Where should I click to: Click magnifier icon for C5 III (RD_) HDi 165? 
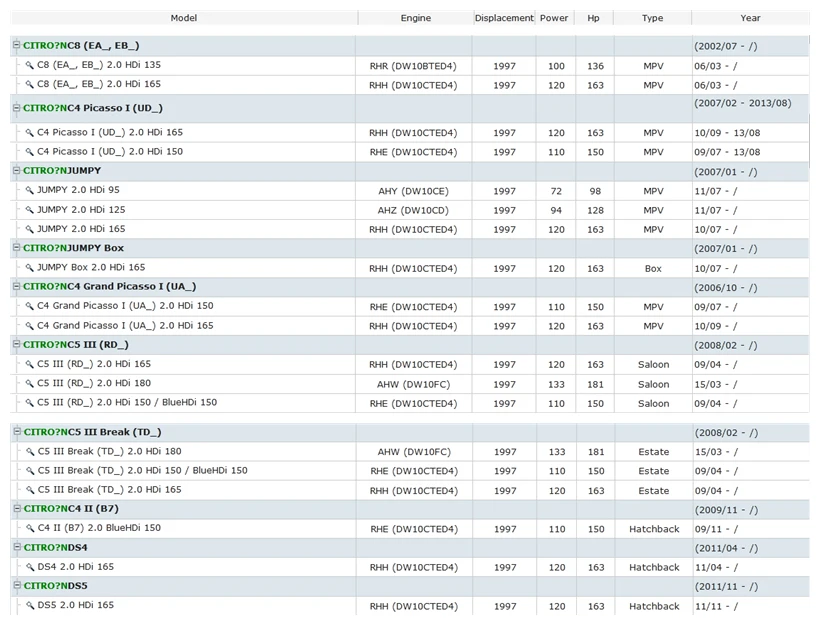[29, 365]
